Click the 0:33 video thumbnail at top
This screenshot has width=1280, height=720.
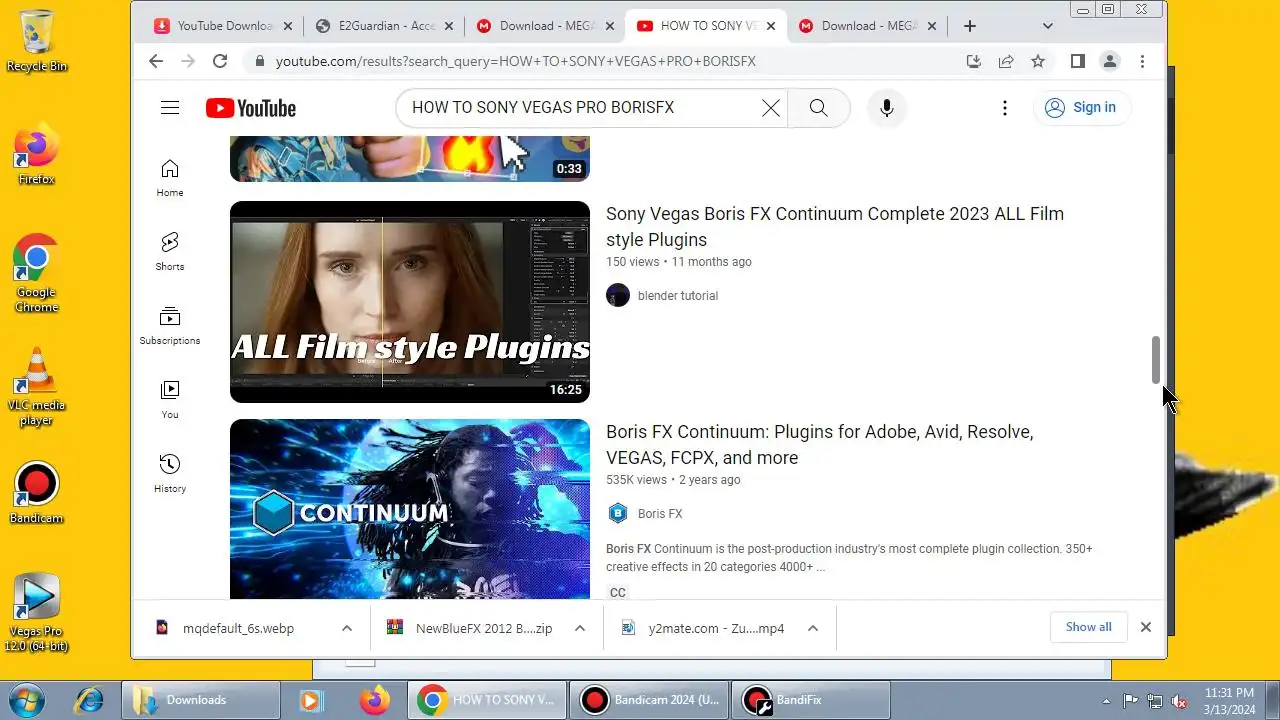410,159
